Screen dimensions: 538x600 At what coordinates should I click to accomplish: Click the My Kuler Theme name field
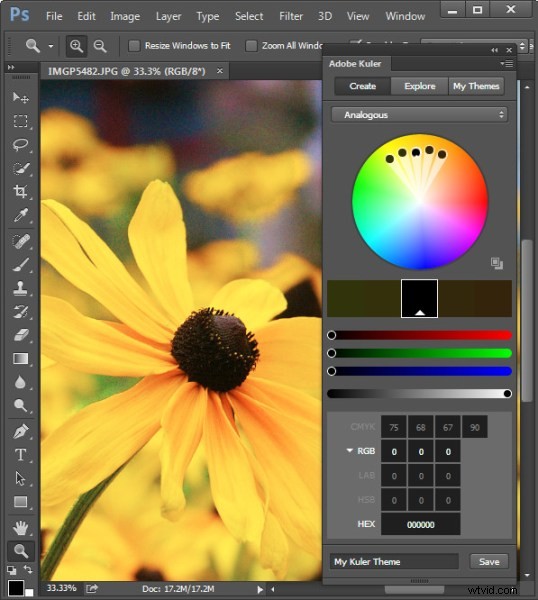394,561
